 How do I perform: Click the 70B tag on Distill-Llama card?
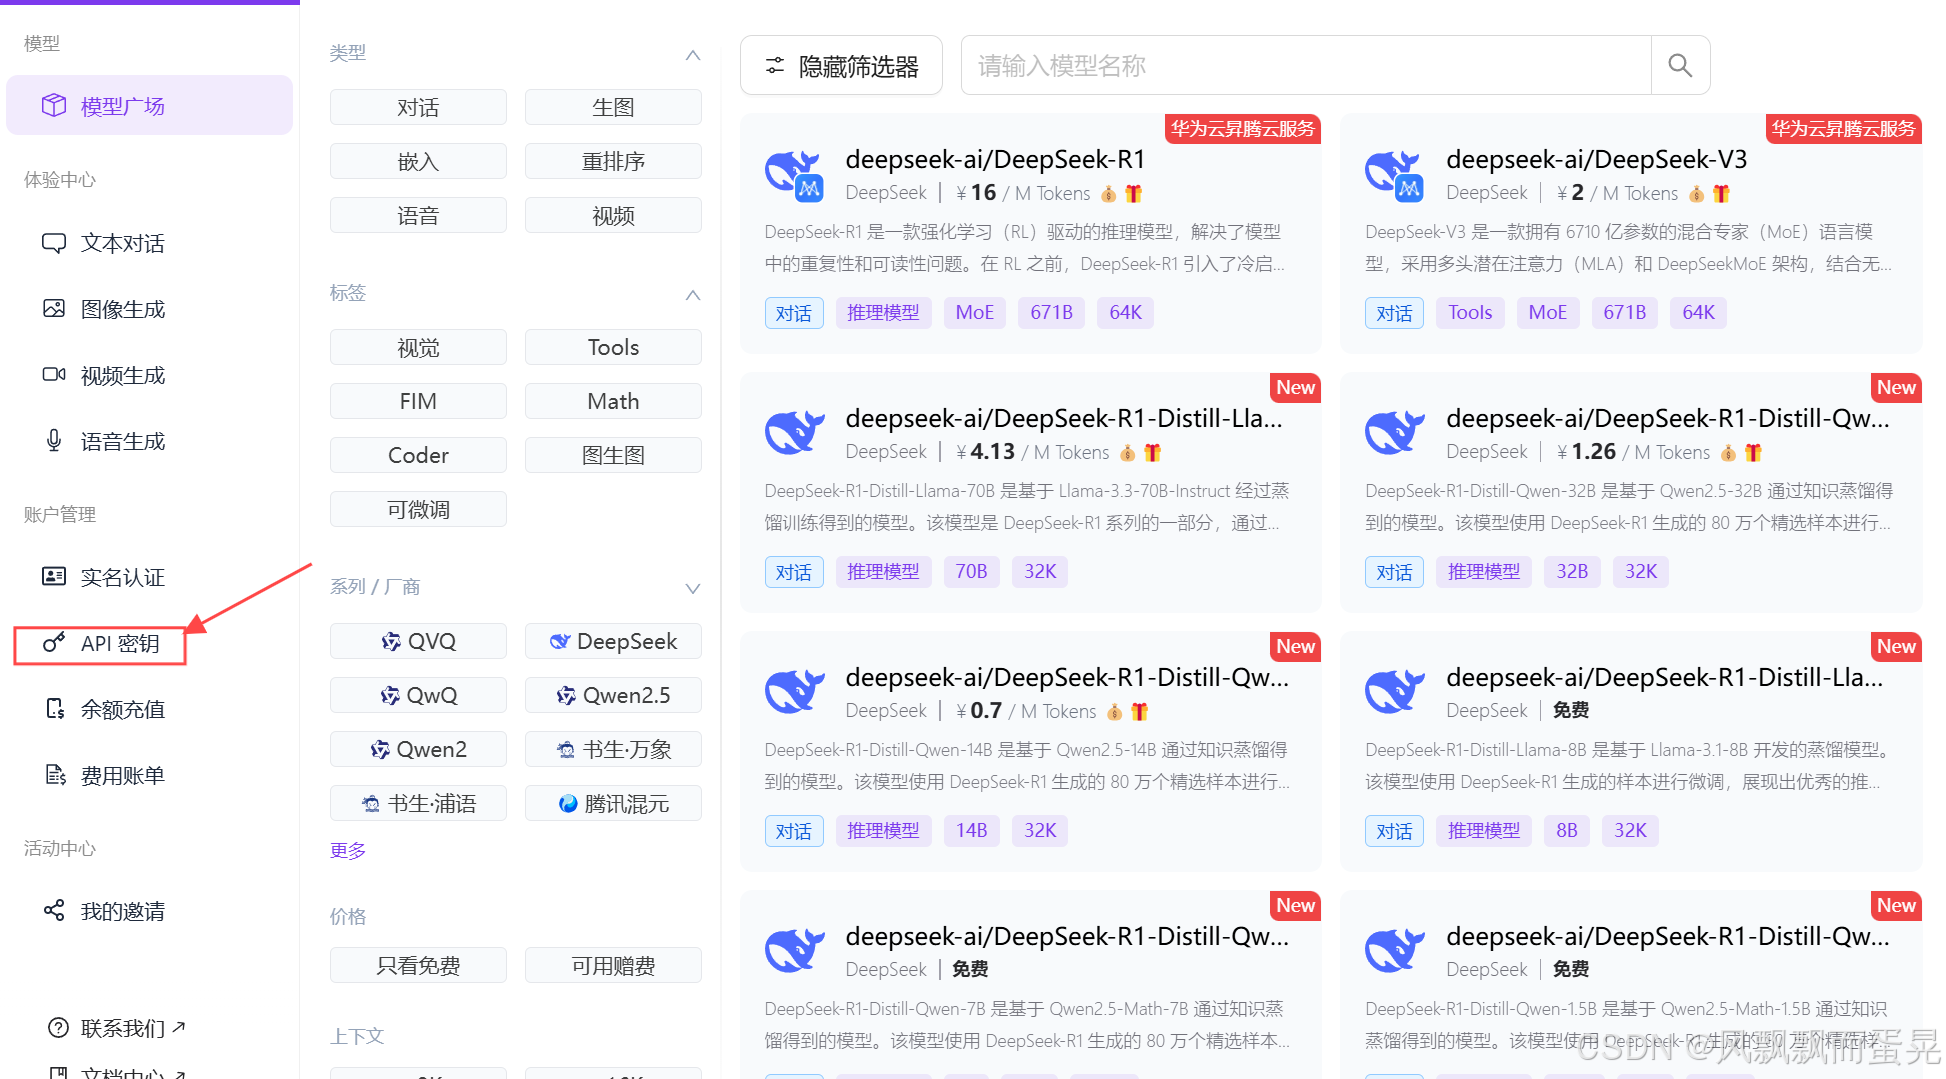tap(971, 572)
